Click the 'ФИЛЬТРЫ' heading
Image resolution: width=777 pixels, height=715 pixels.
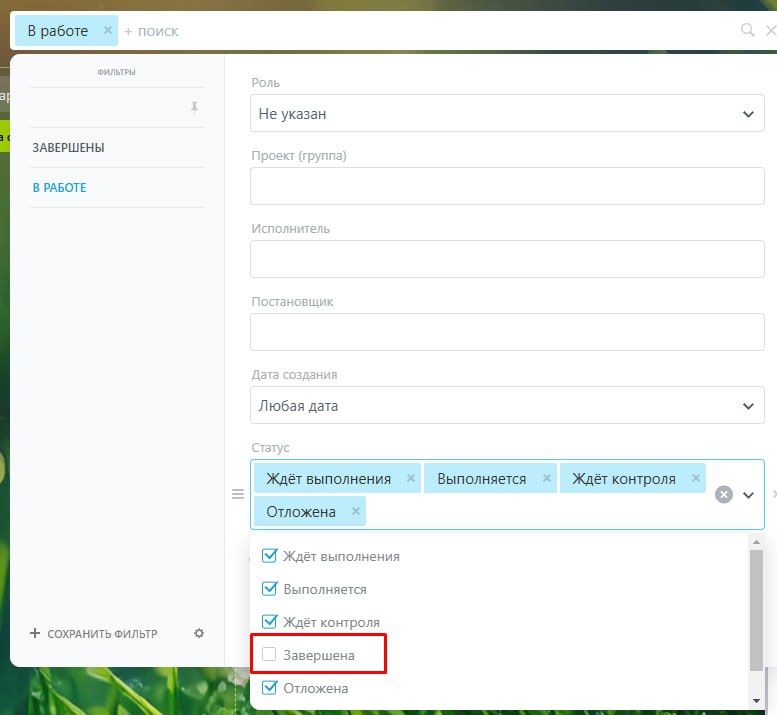116,72
